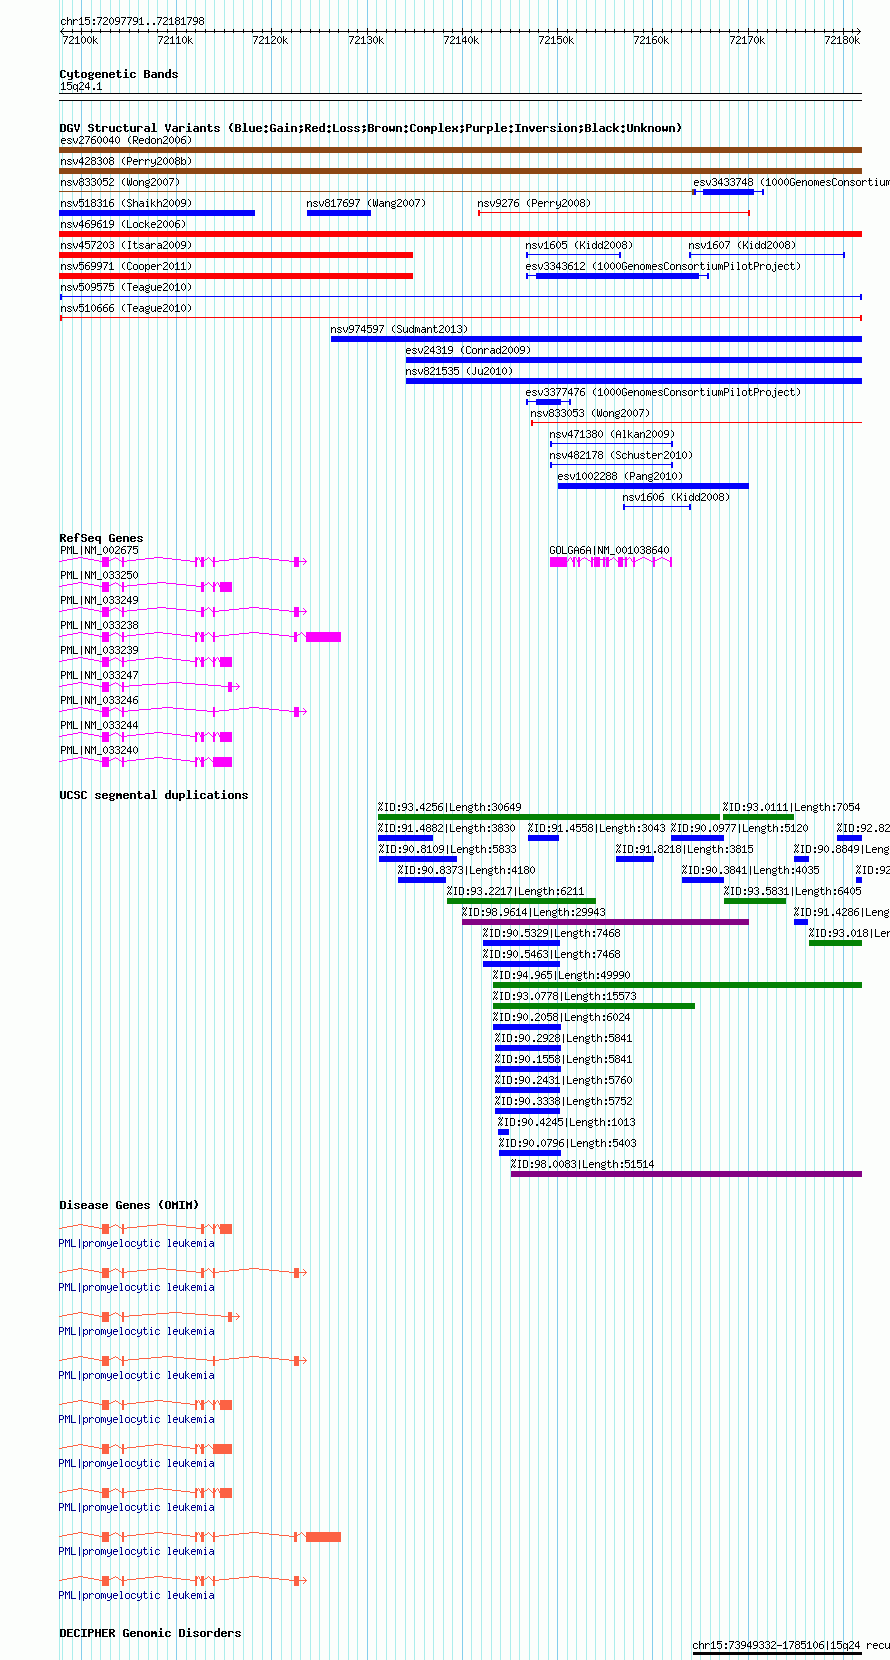Click the PML|NM_033249 transcript label
This screenshot has width=890, height=1660.
pyautogui.click(x=99, y=600)
